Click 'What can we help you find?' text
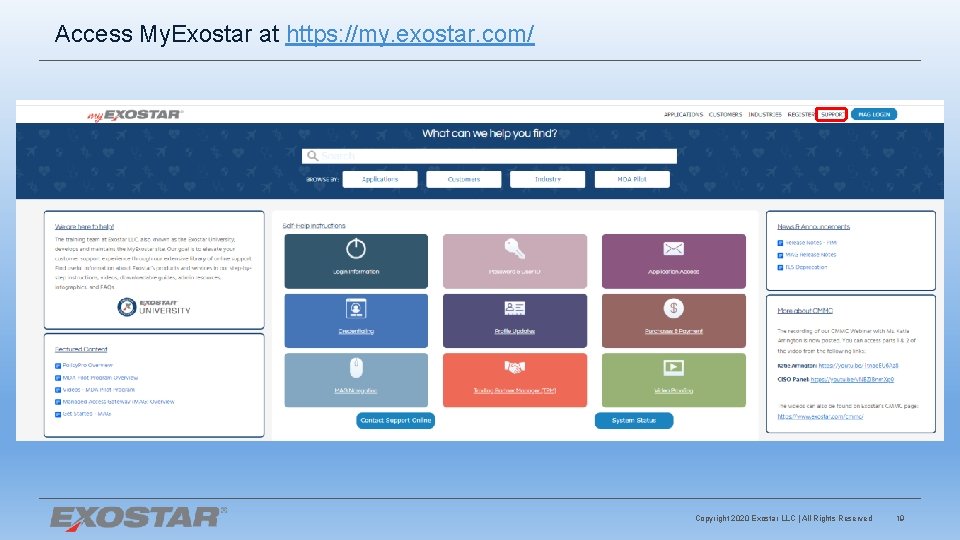Viewport: 960px width, 540px height. point(489,133)
